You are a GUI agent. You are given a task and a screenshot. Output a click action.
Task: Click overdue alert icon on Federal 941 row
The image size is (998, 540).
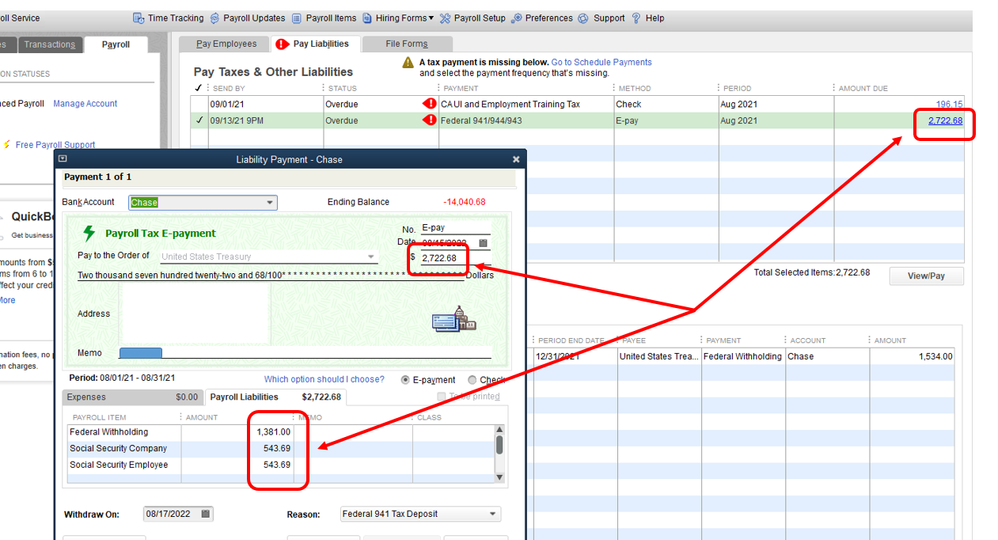click(x=430, y=120)
